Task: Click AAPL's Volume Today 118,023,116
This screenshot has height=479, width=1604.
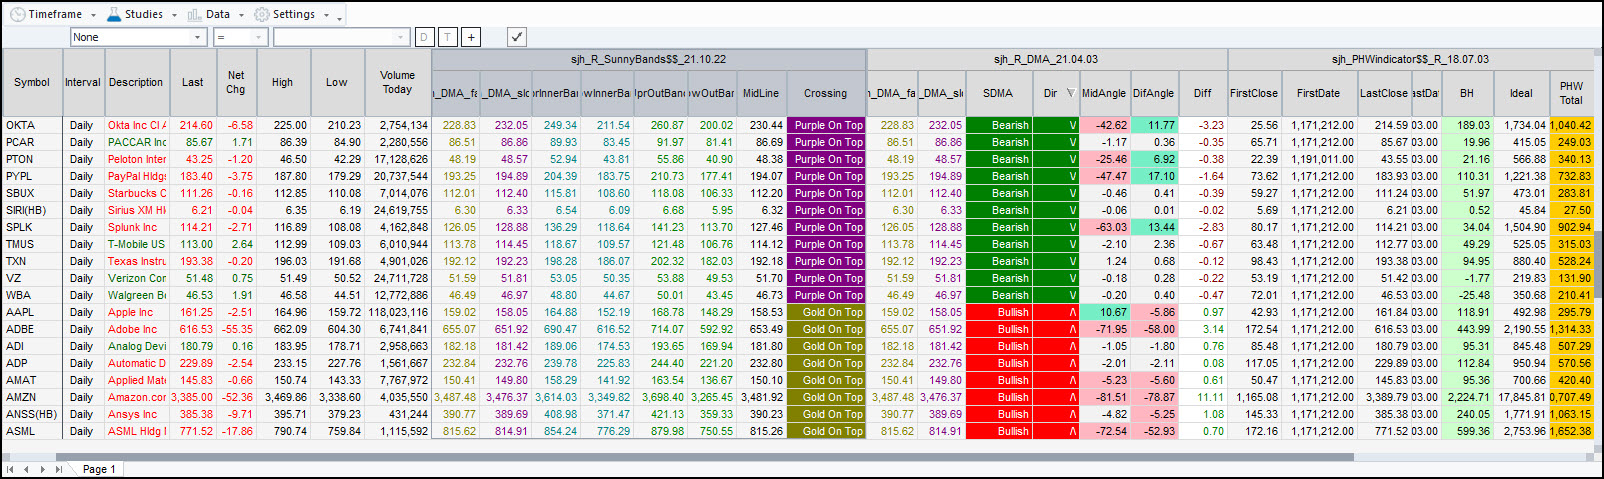Action: click(397, 312)
